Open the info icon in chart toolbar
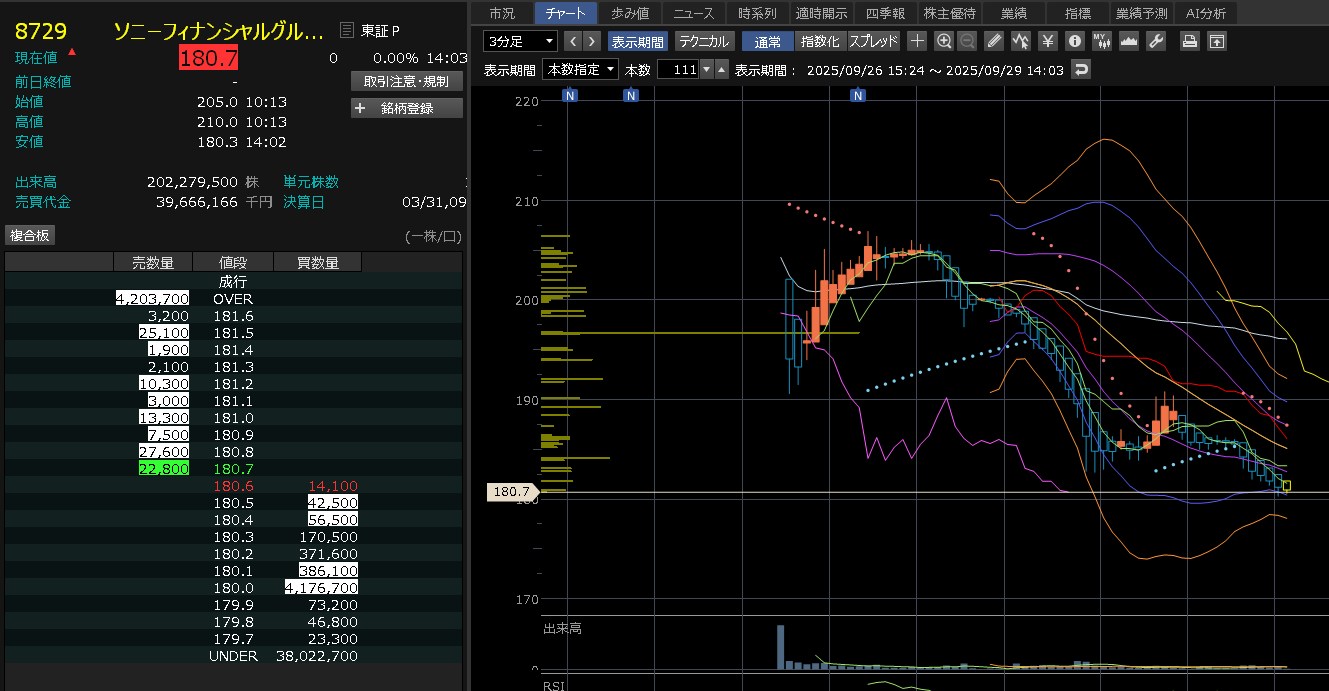The image size is (1329, 691). click(1075, 41)
